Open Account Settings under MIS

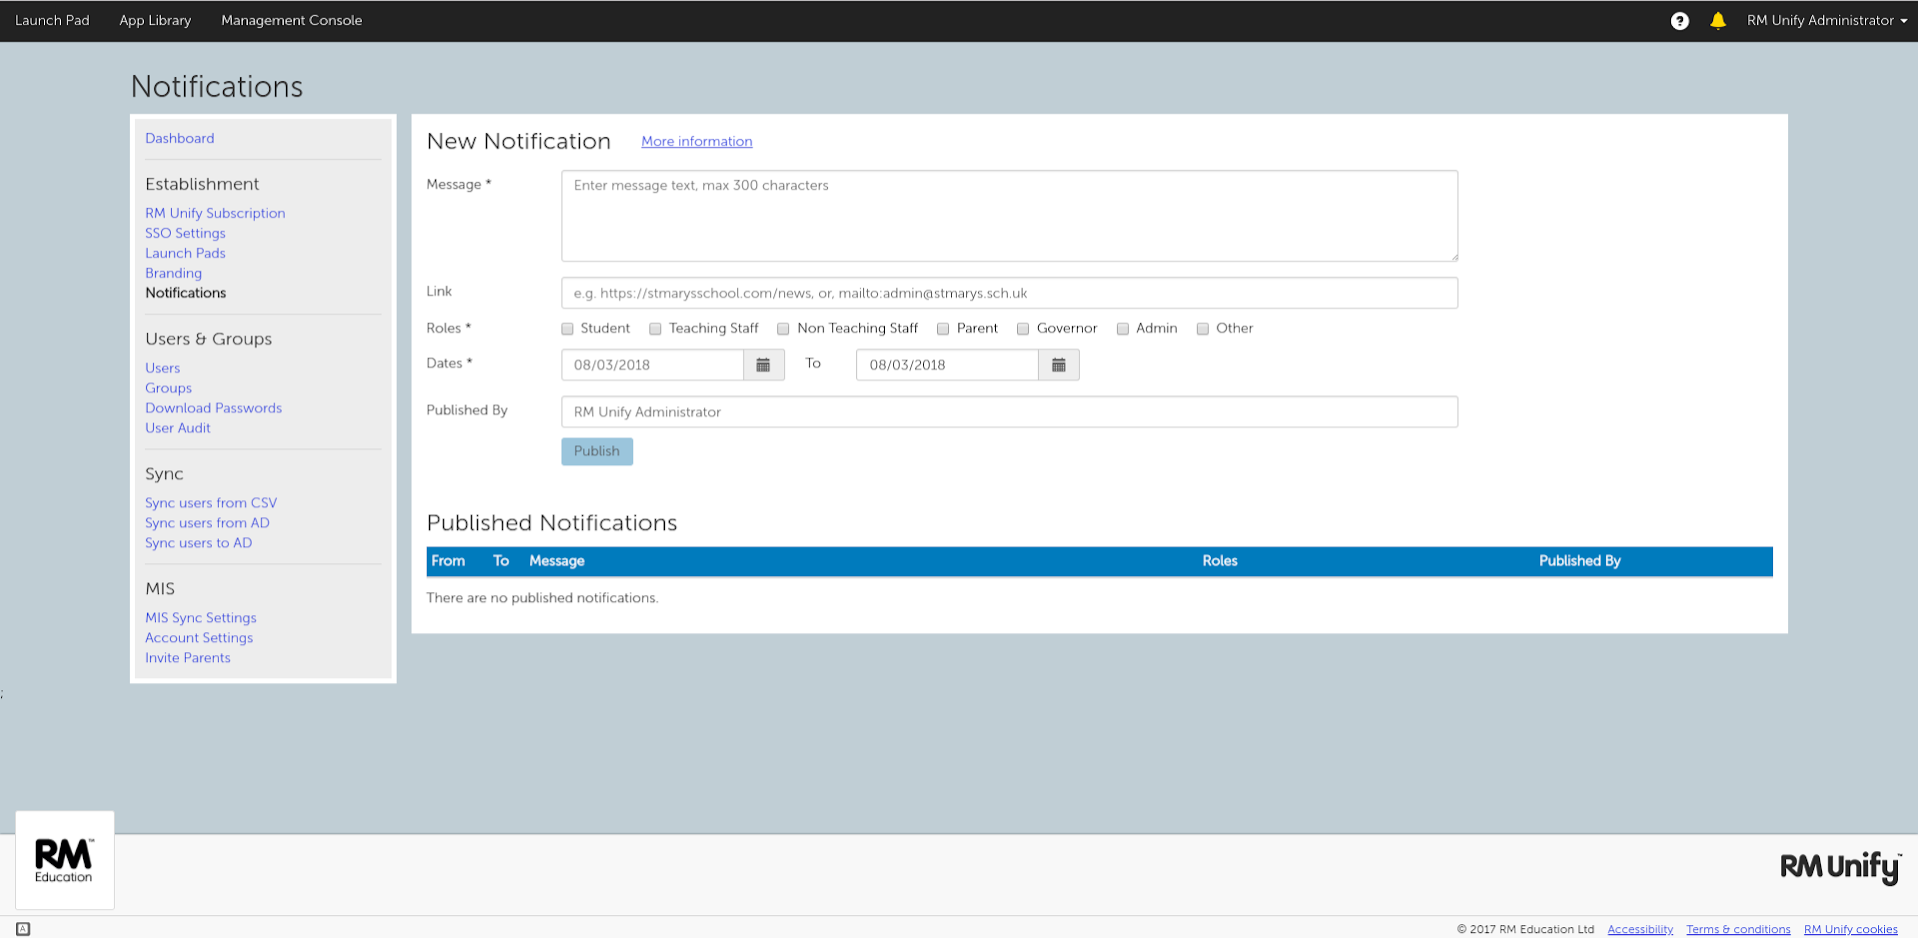tap(199, 638)
